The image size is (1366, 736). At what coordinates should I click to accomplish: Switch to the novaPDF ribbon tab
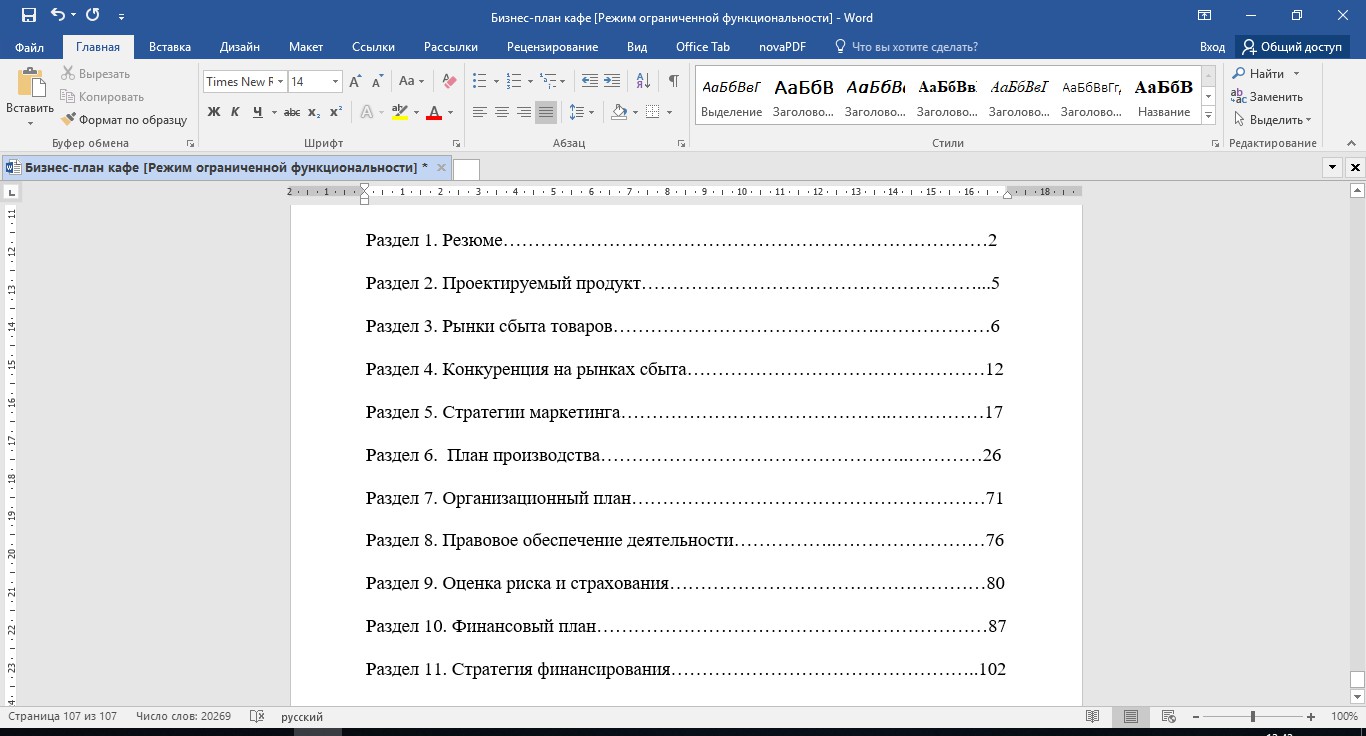click(x=782, y=47)
